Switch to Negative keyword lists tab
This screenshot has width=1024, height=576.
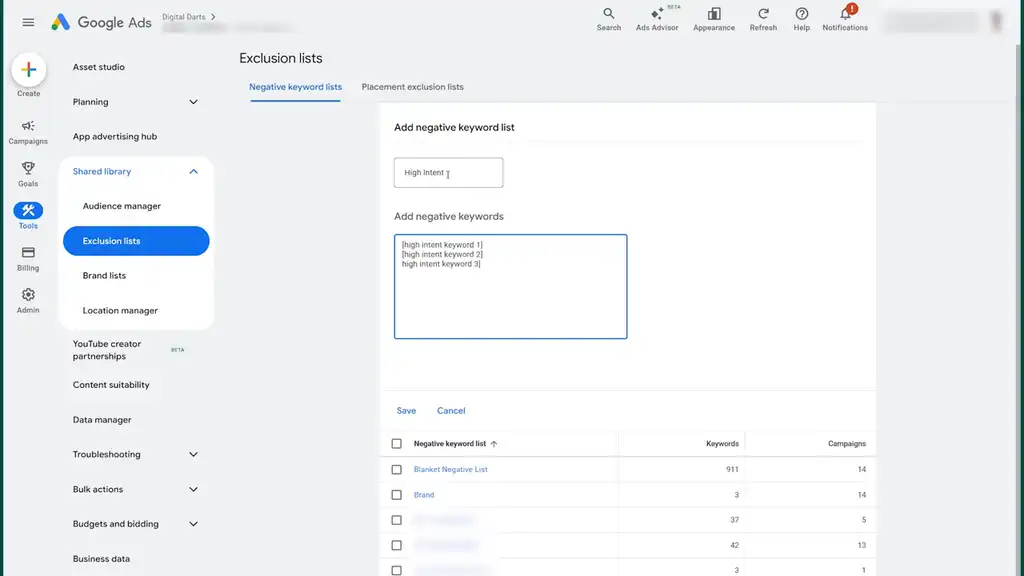tap(295, 87)
